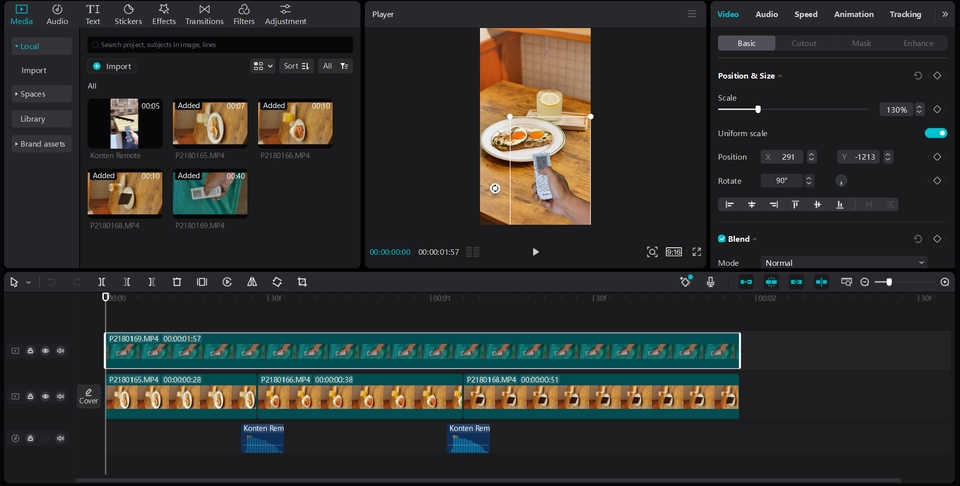The width and height of the screenshot is (960, 486).
Task: Open the Stickers panel
Action: point(128,14)
